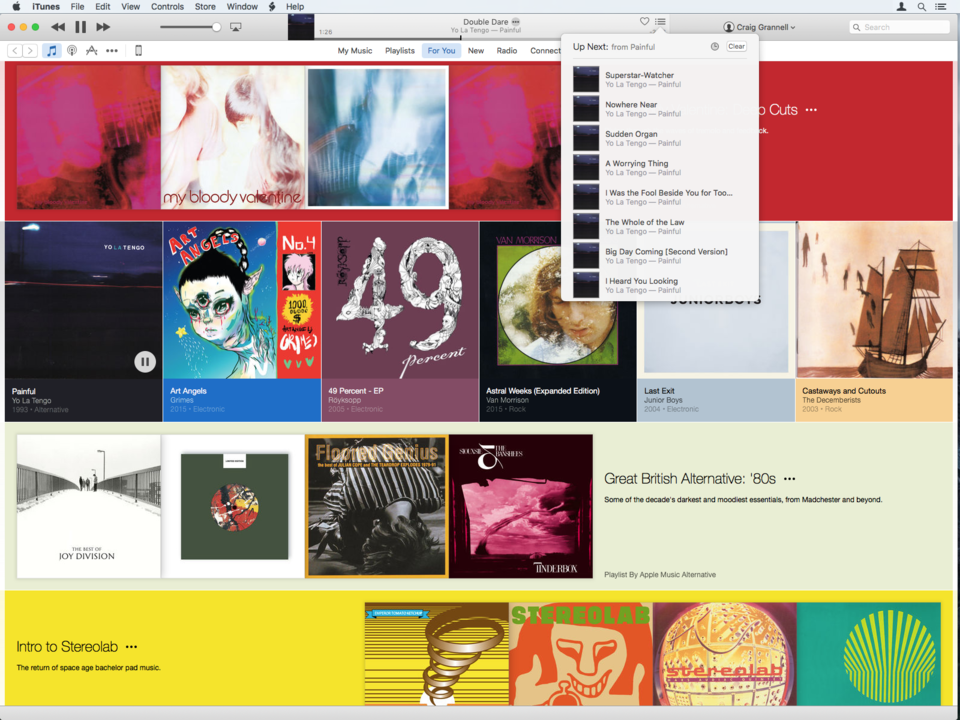Open options for Great British Alternative playlist
Viewport: 960px width, 720px height.
coord(790,479)
